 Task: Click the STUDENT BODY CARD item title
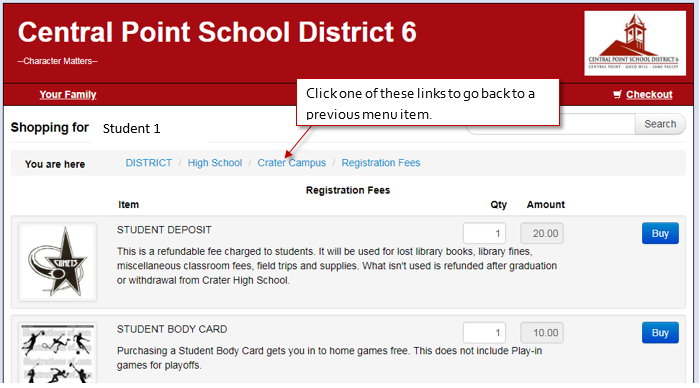[x=172, y=329]
